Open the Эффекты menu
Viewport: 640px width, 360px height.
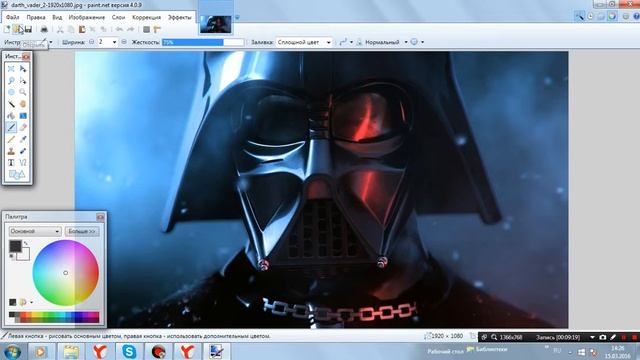click(180, 18)
